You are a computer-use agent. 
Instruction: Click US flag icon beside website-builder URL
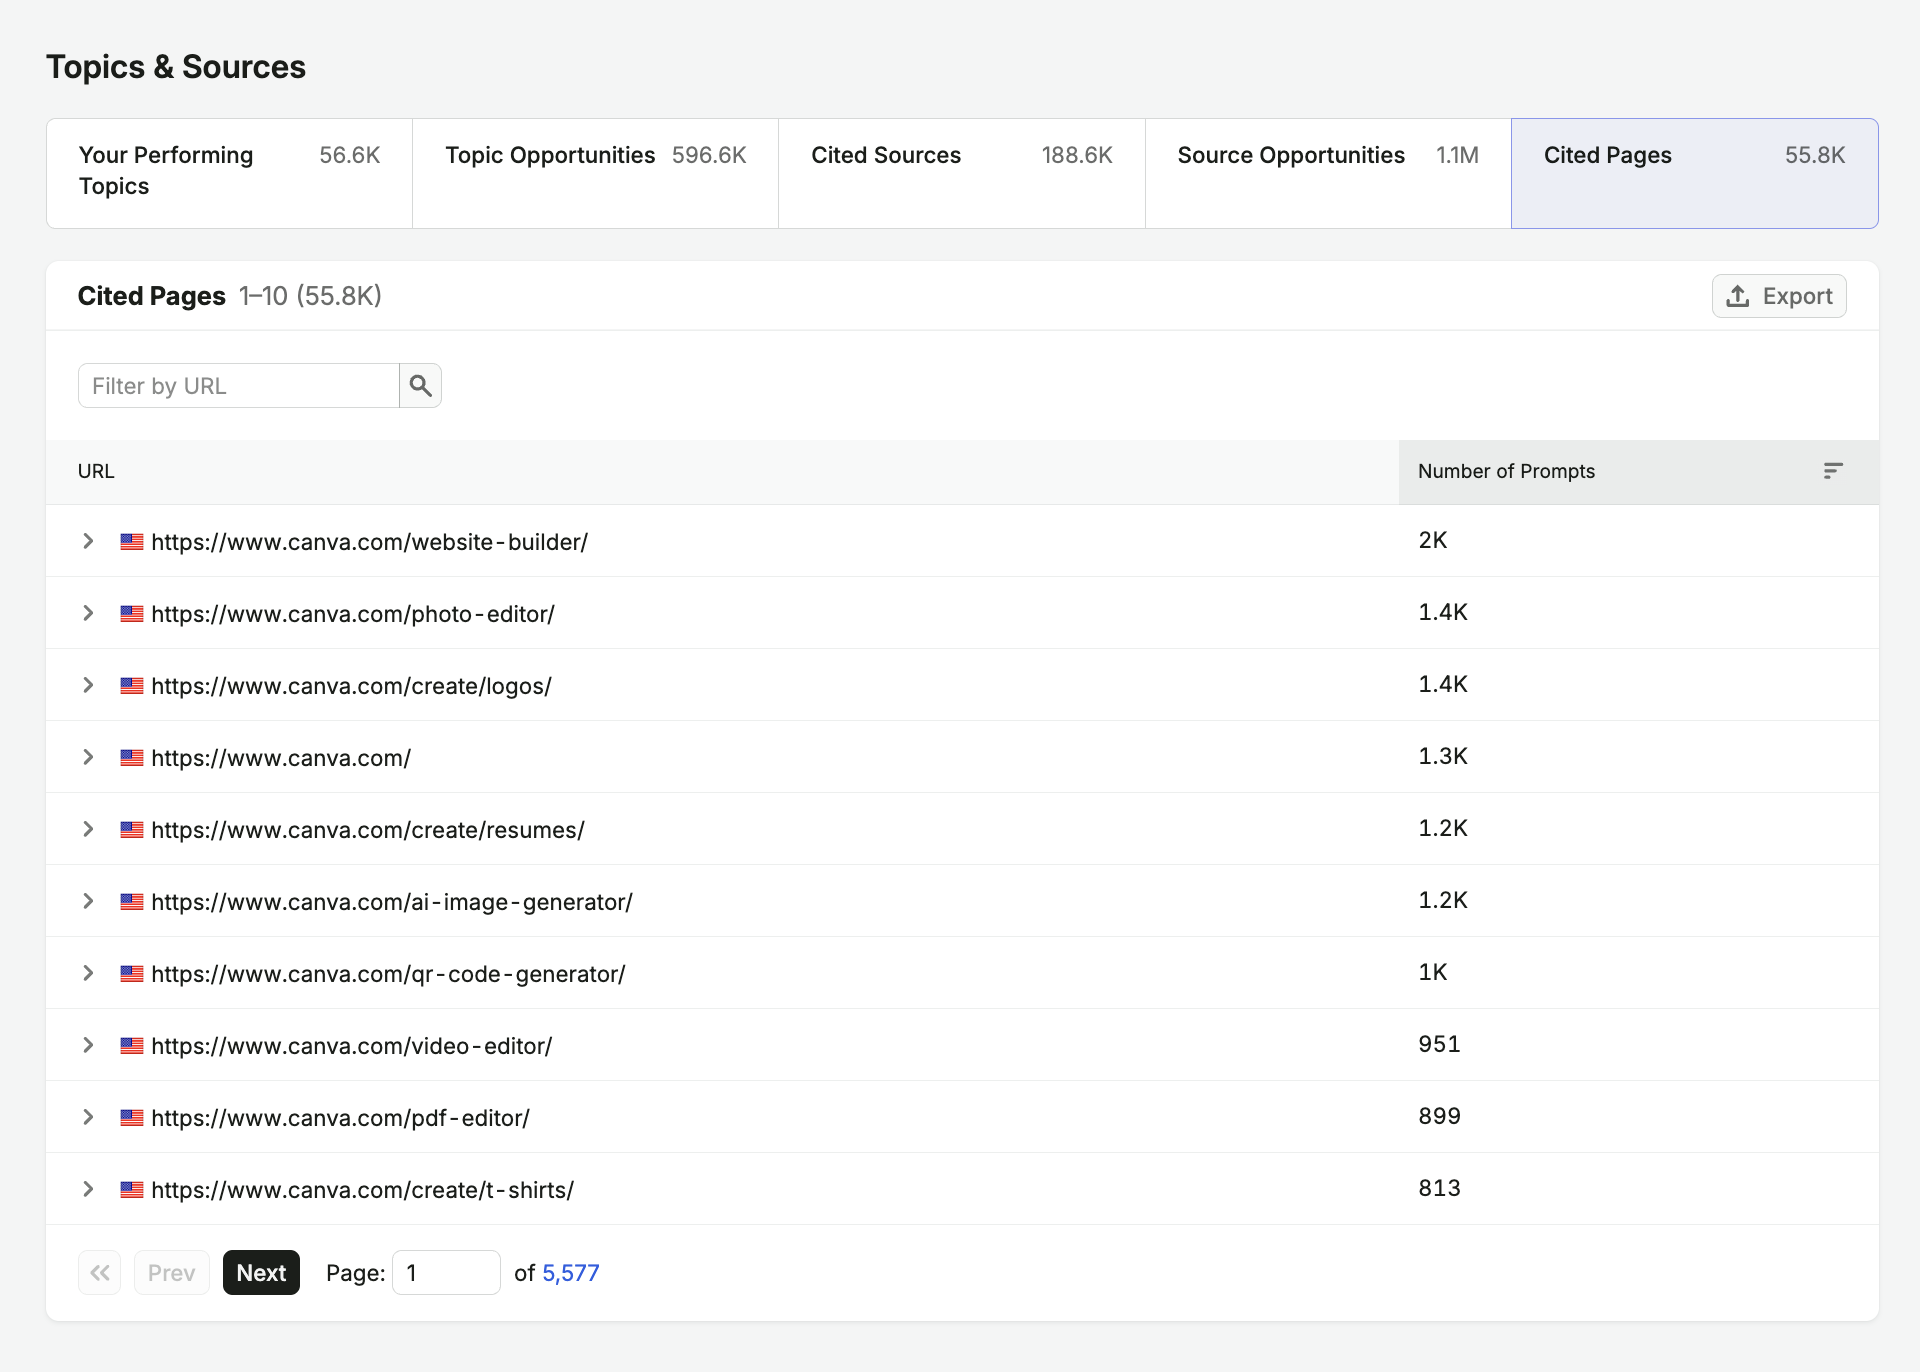pyautogui.click(x=132, y=542)
